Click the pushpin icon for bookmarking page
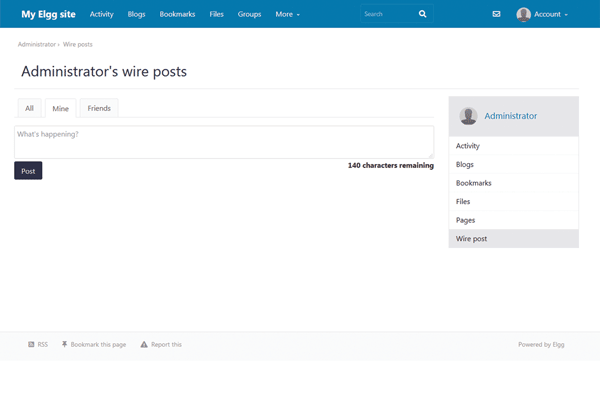Screen dimensions: 600x400 point(64,344)
